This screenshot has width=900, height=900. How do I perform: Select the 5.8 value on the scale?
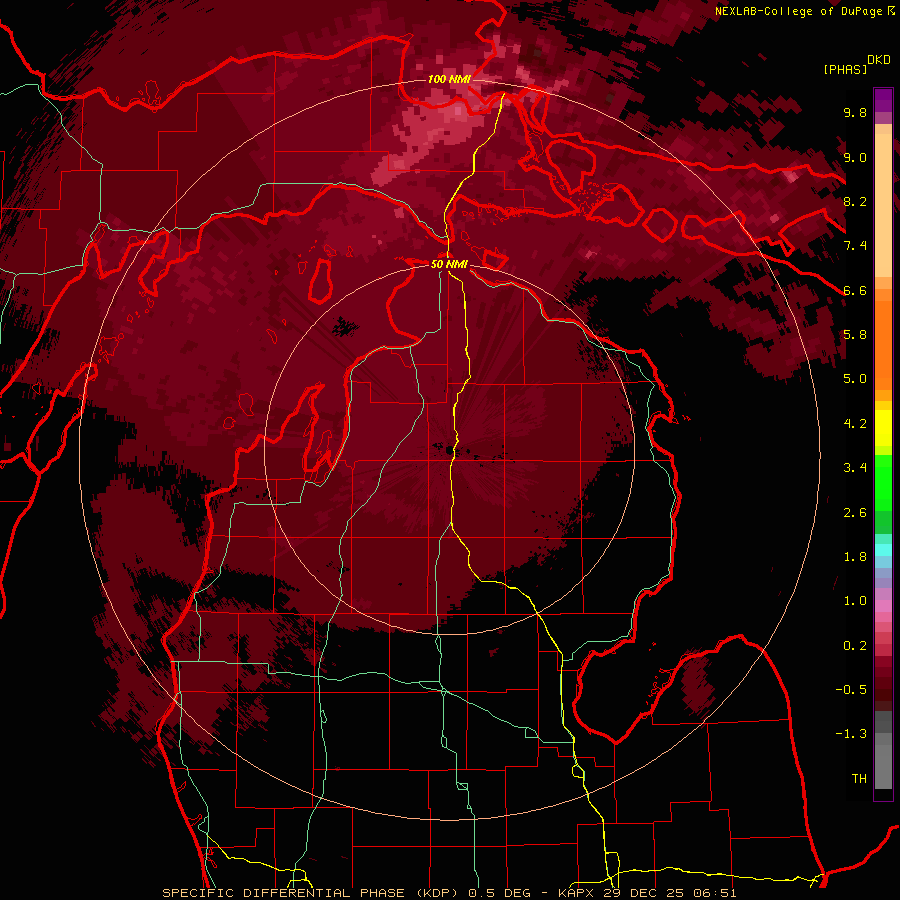[x=855, y=335]
